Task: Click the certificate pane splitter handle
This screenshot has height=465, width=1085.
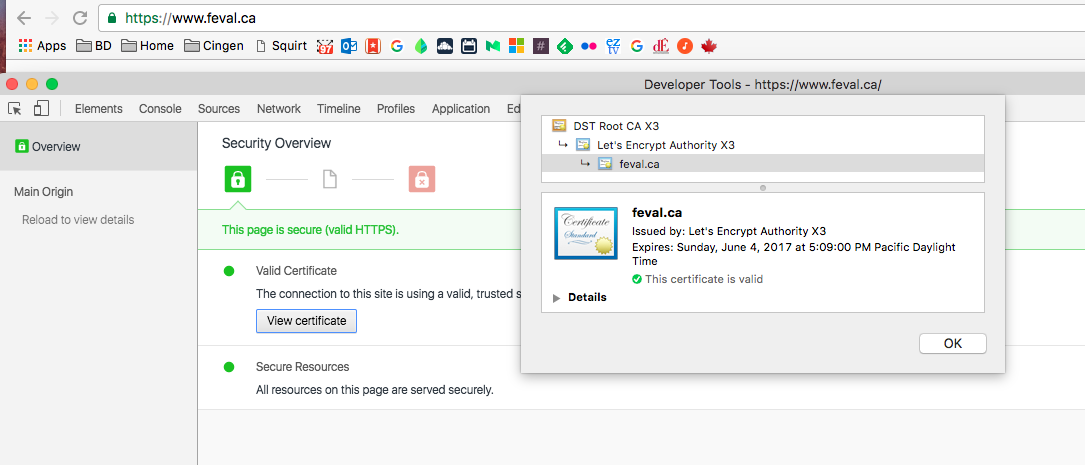Action: 763,188
